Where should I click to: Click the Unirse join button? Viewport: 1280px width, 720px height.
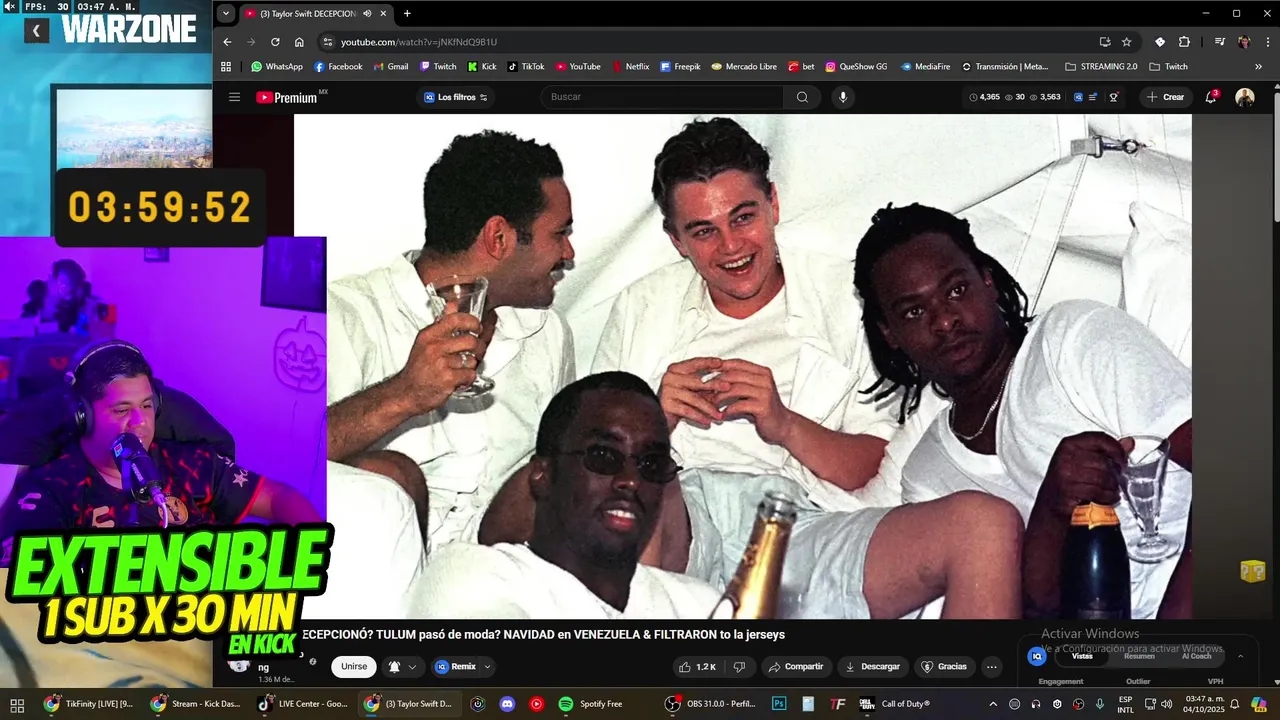[x=354, y=667]
